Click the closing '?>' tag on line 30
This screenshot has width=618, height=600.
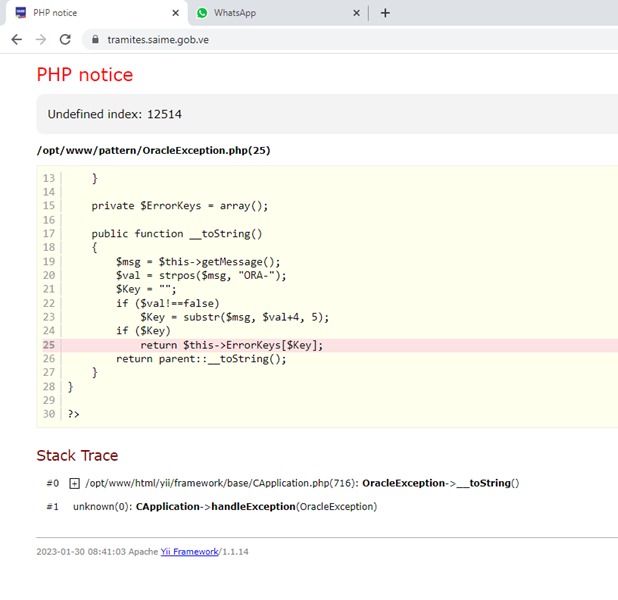74,414
